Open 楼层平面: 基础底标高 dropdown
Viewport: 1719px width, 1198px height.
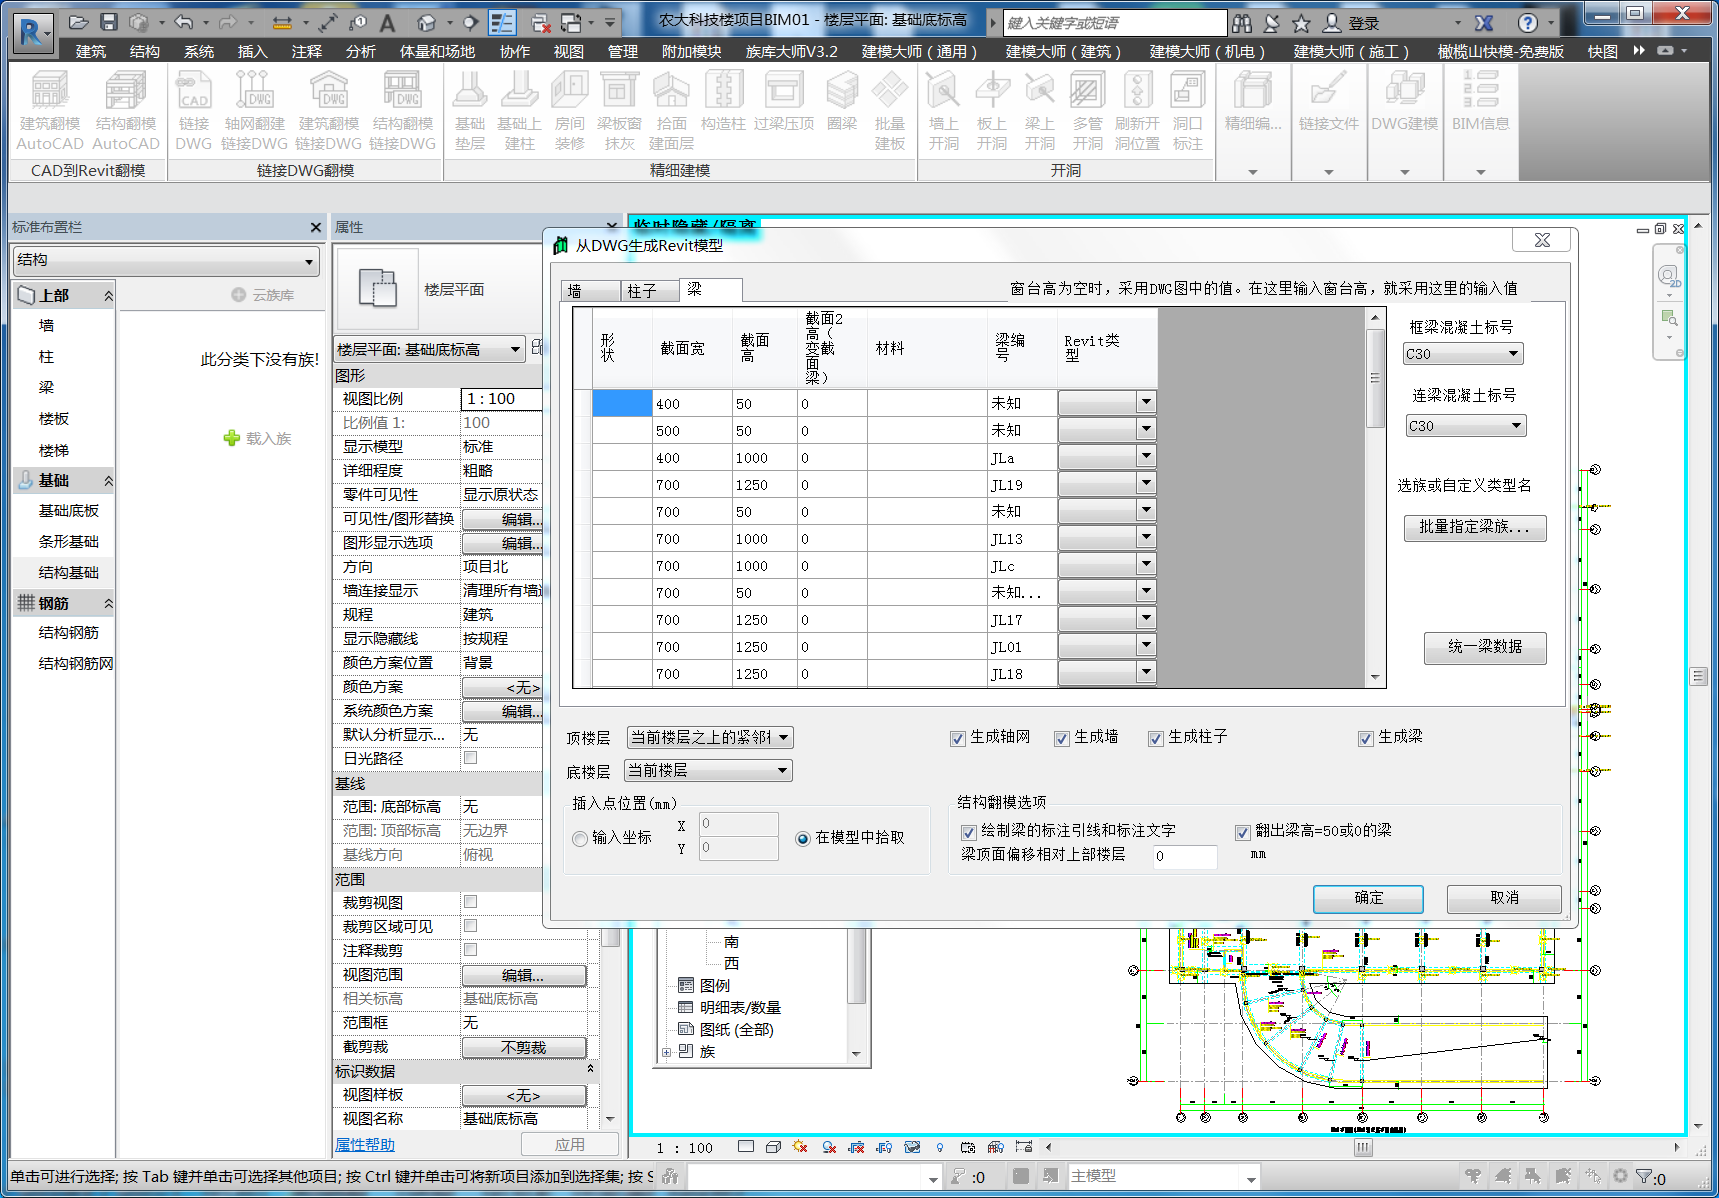tap(430, 349)
